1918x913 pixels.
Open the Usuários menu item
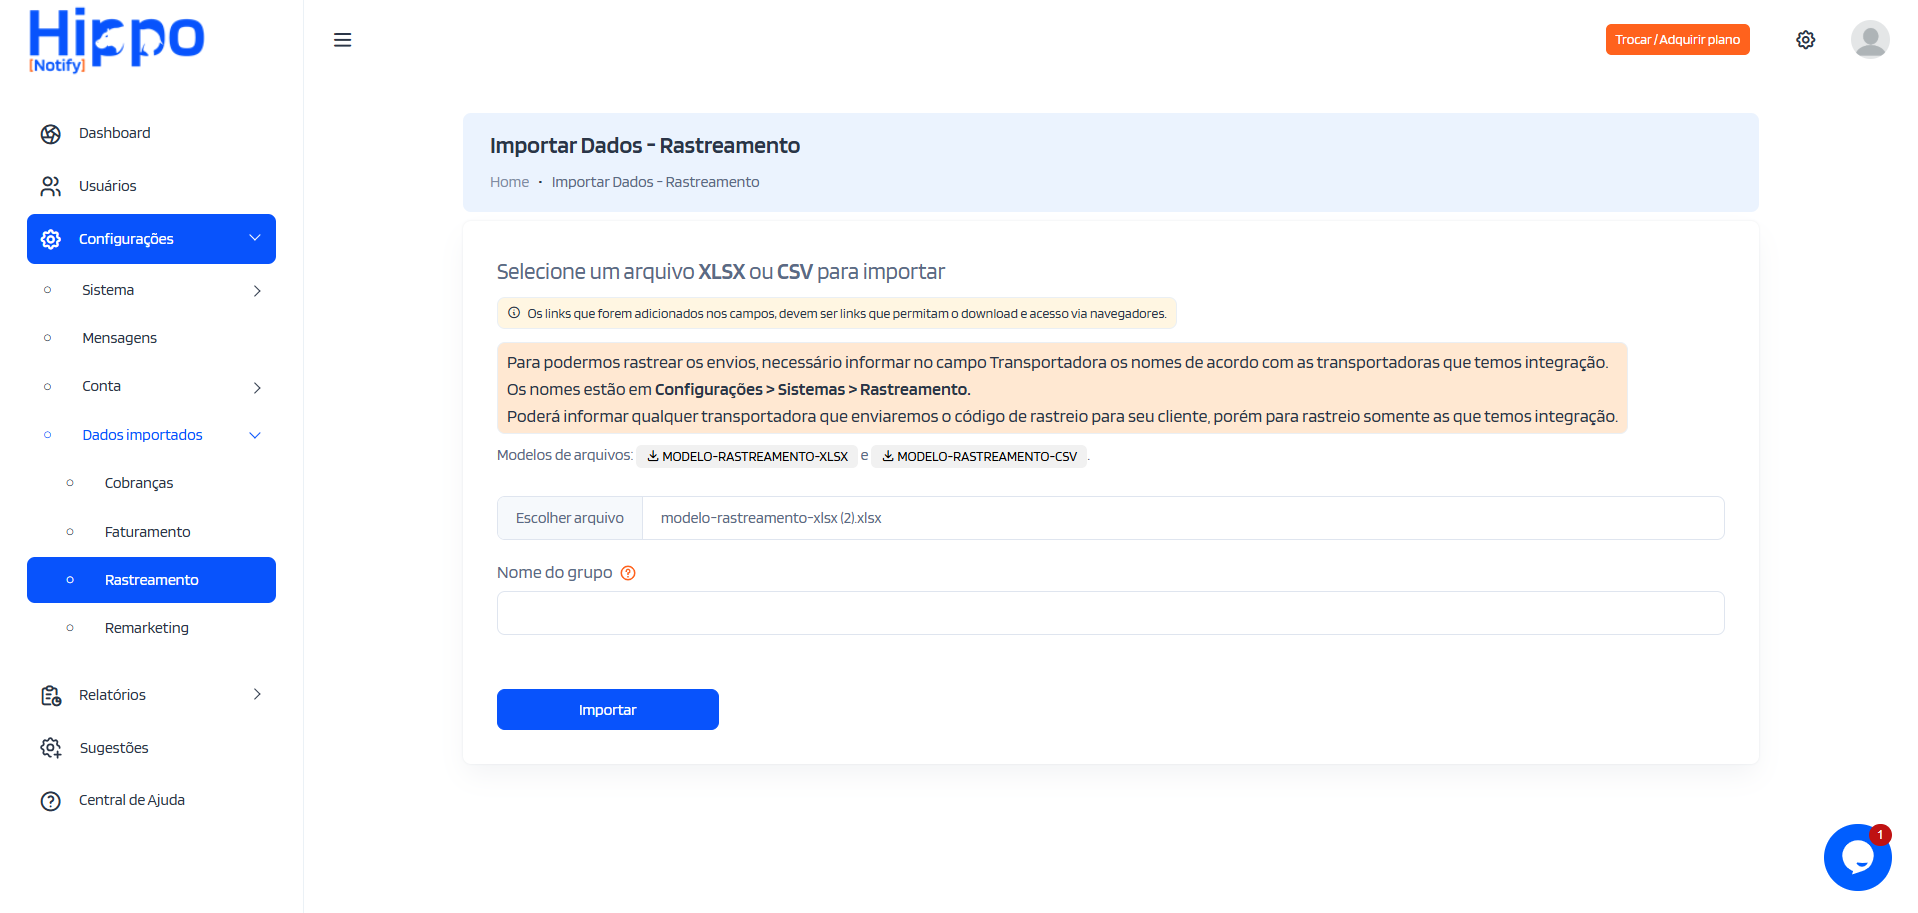click(151, 186)
